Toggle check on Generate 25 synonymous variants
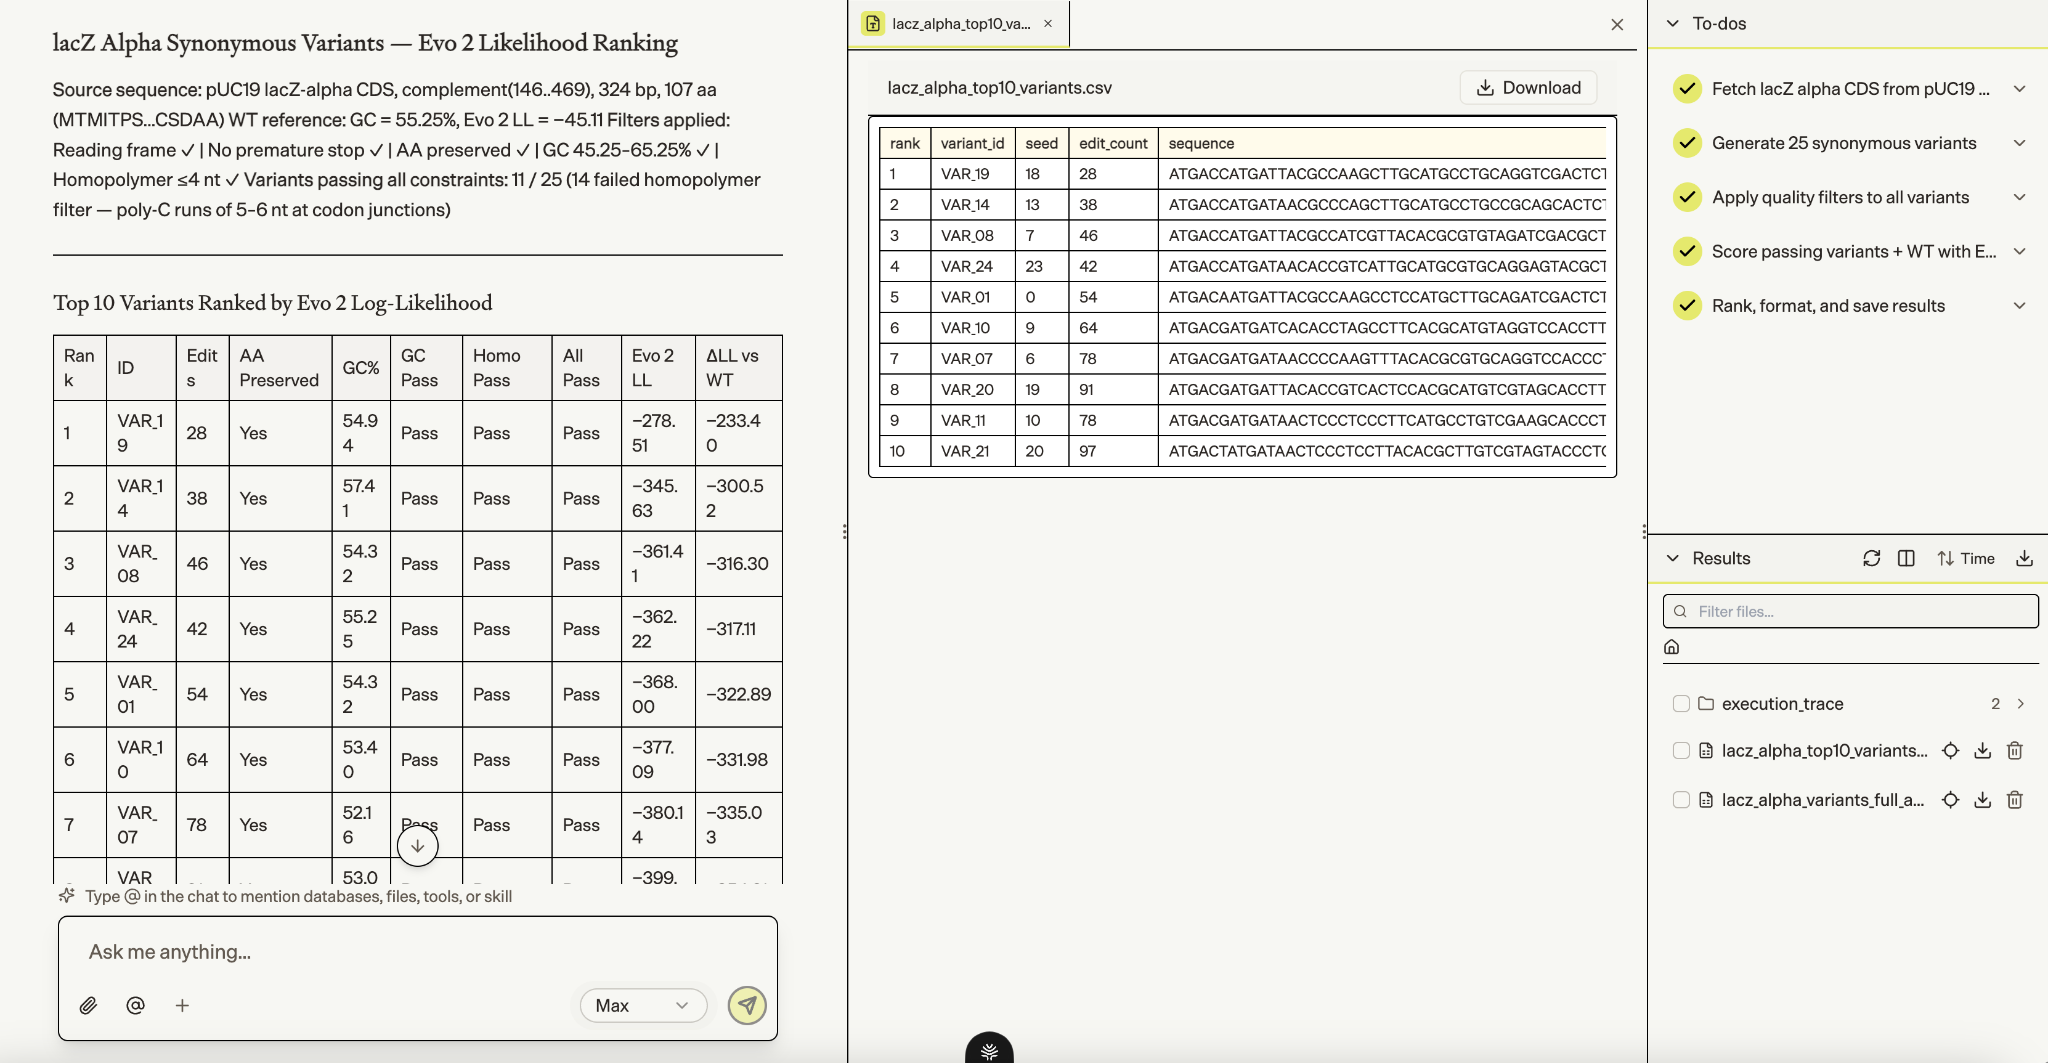Screen dimensions: 2048x1063 click(1688, 143)
